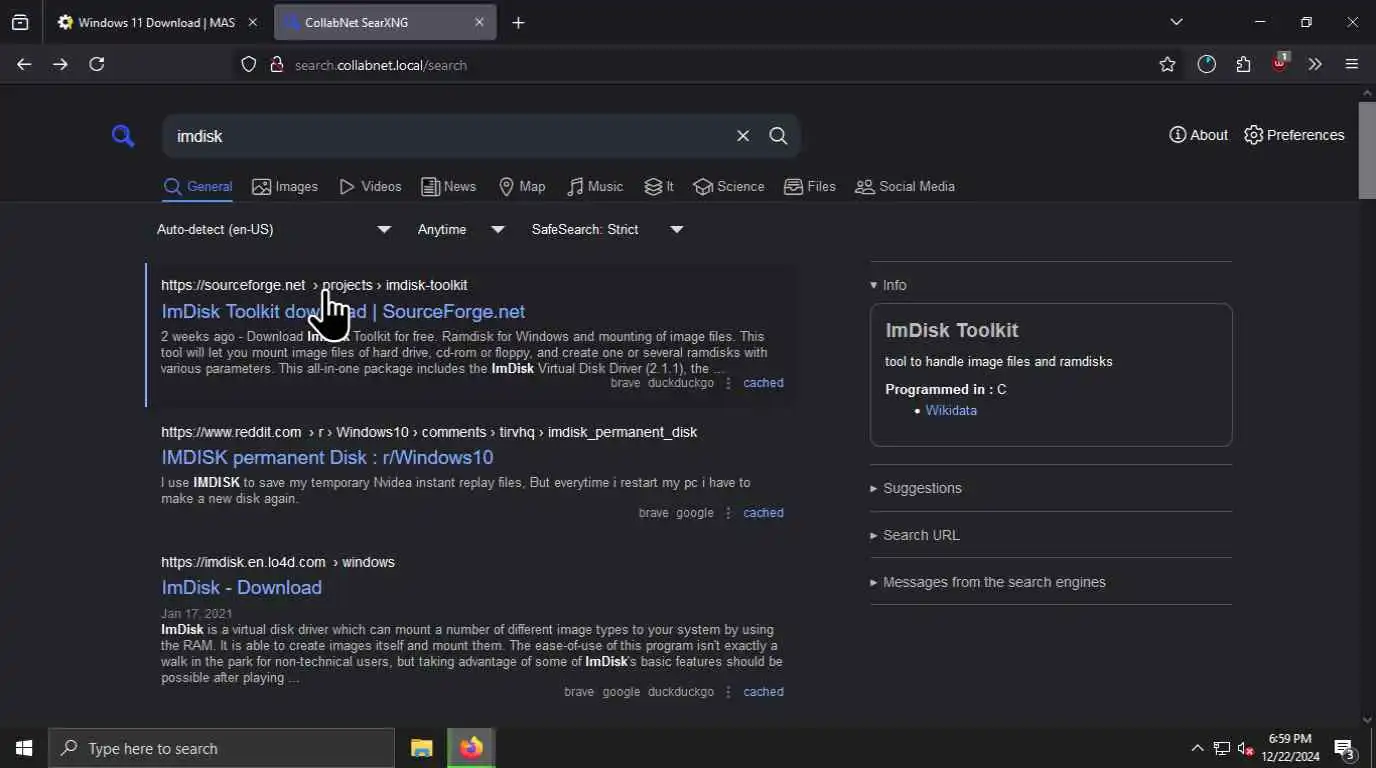Open Firefox View from the tab bar
This screenshot has height=768, width=1376.
click(x=20, y=22)
